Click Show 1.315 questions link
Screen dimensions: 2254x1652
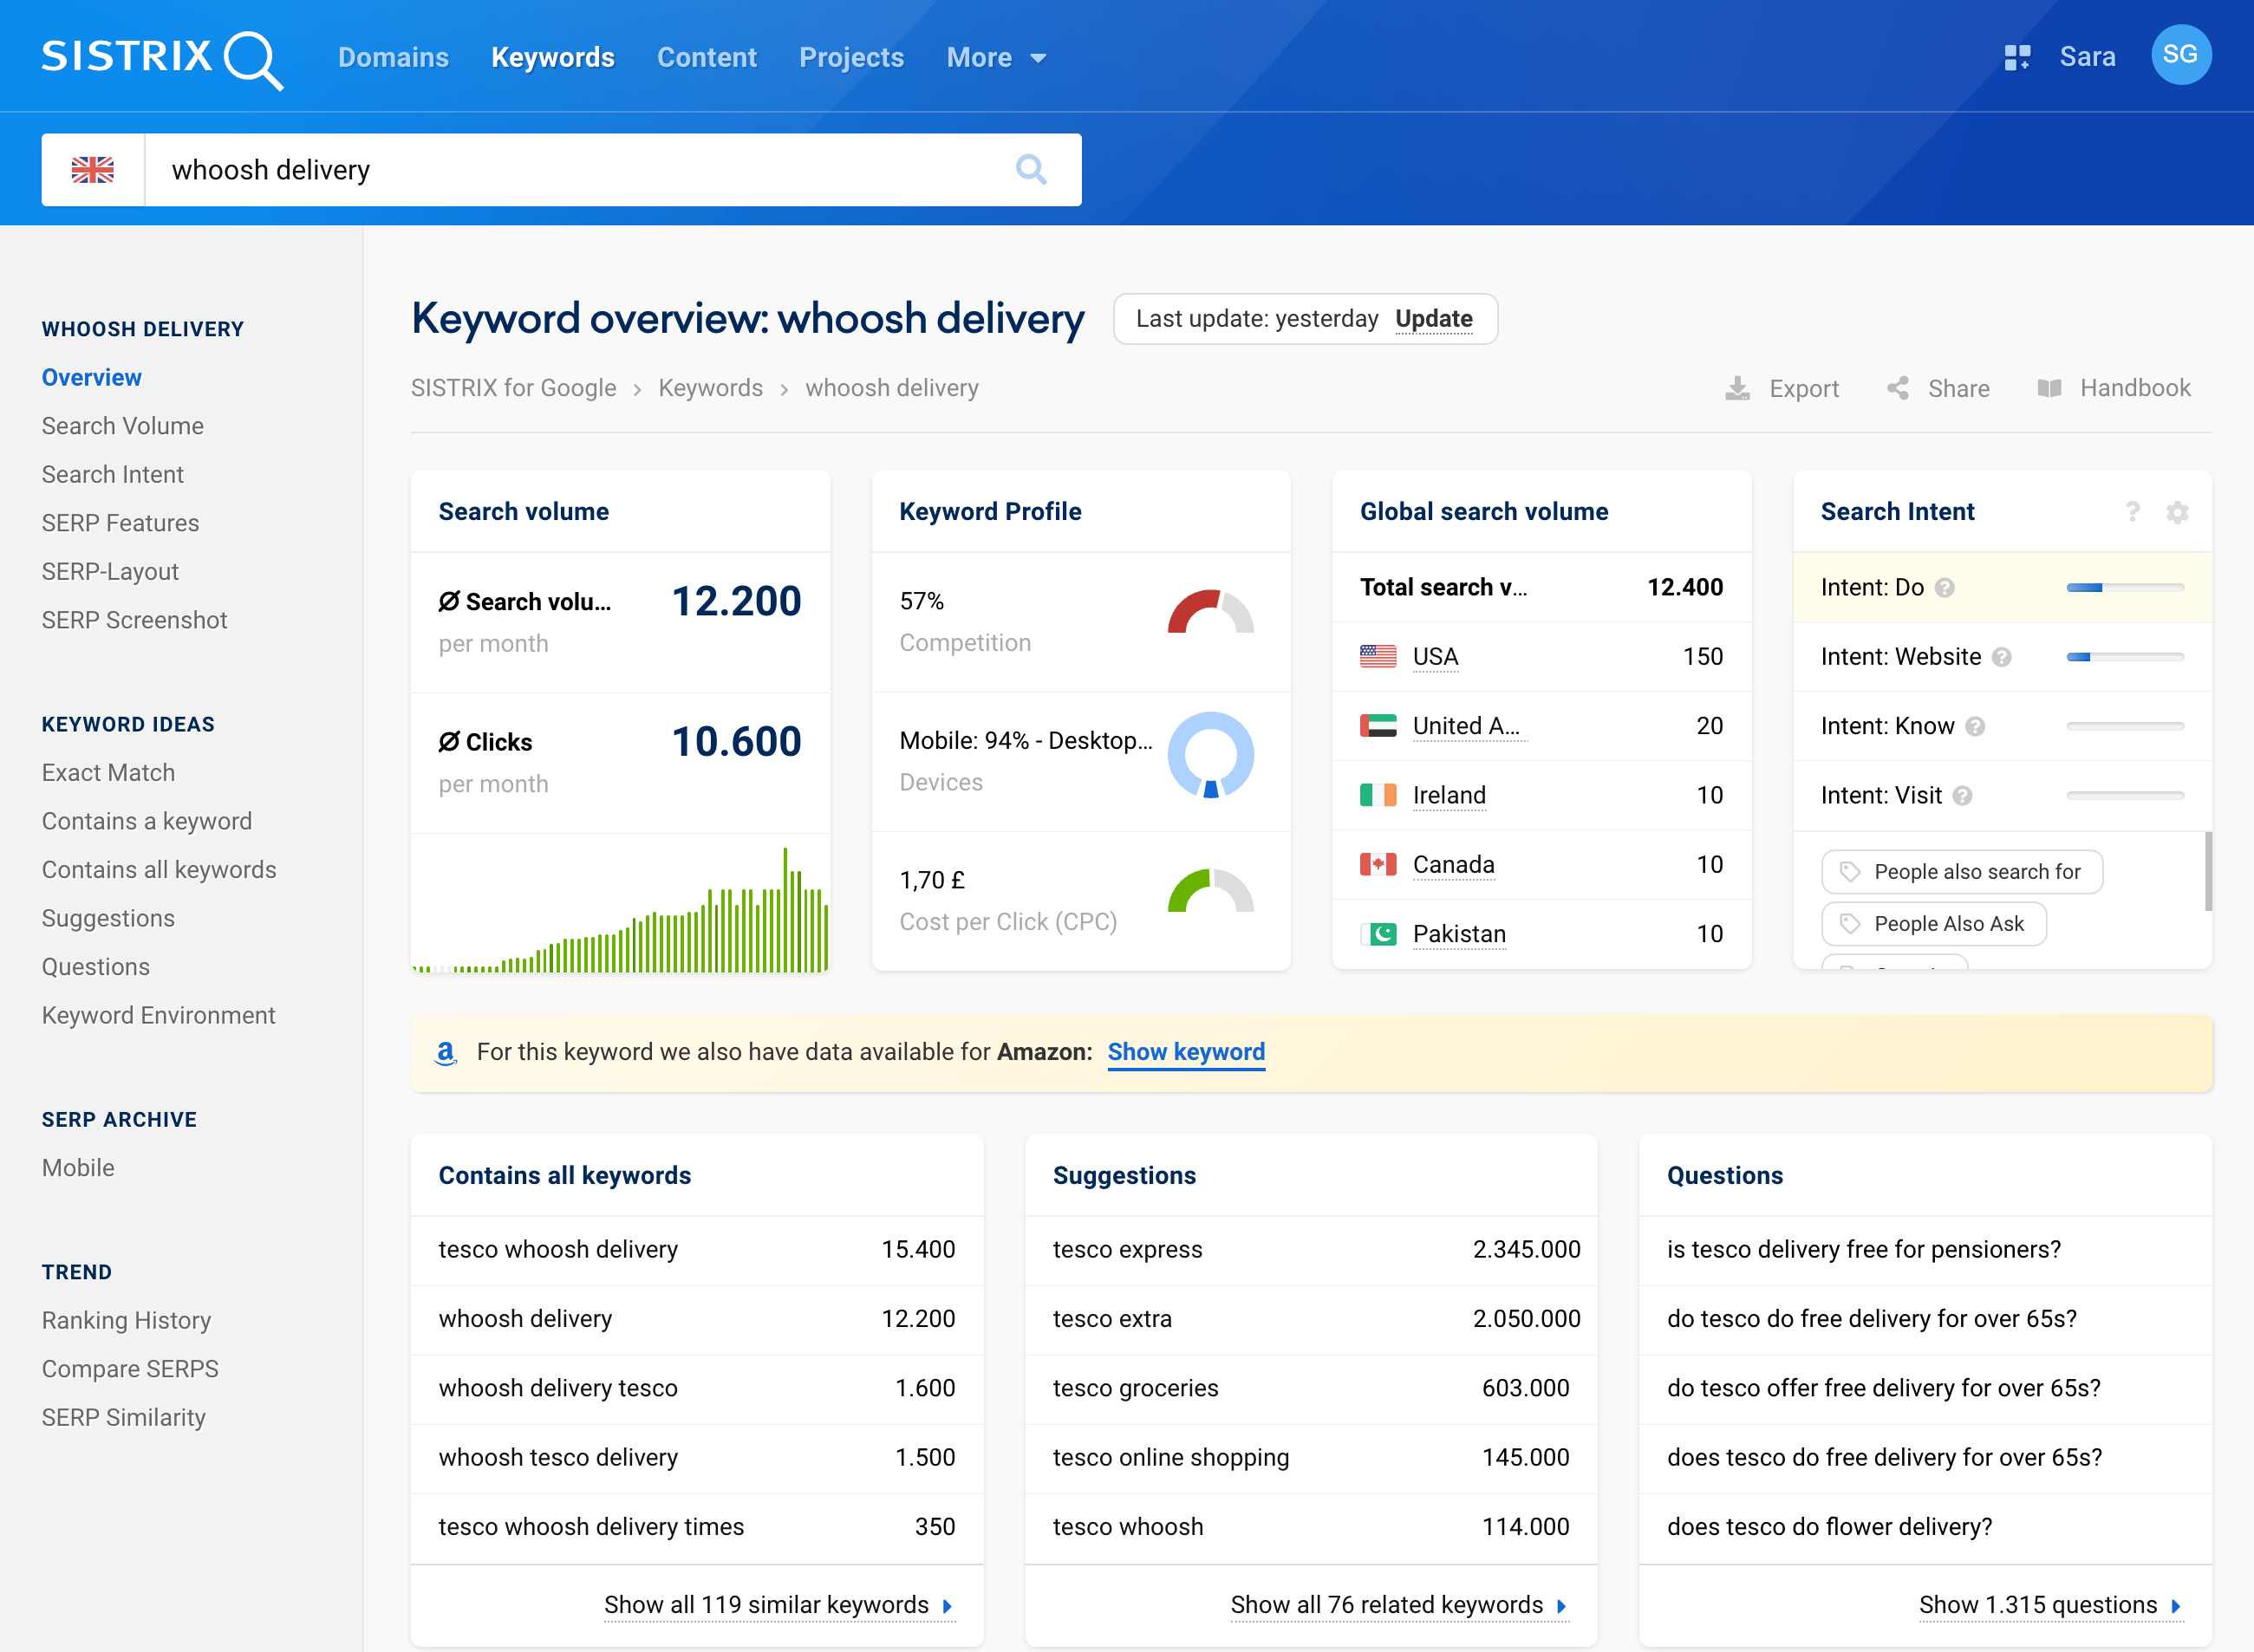pos(2050,1606)
